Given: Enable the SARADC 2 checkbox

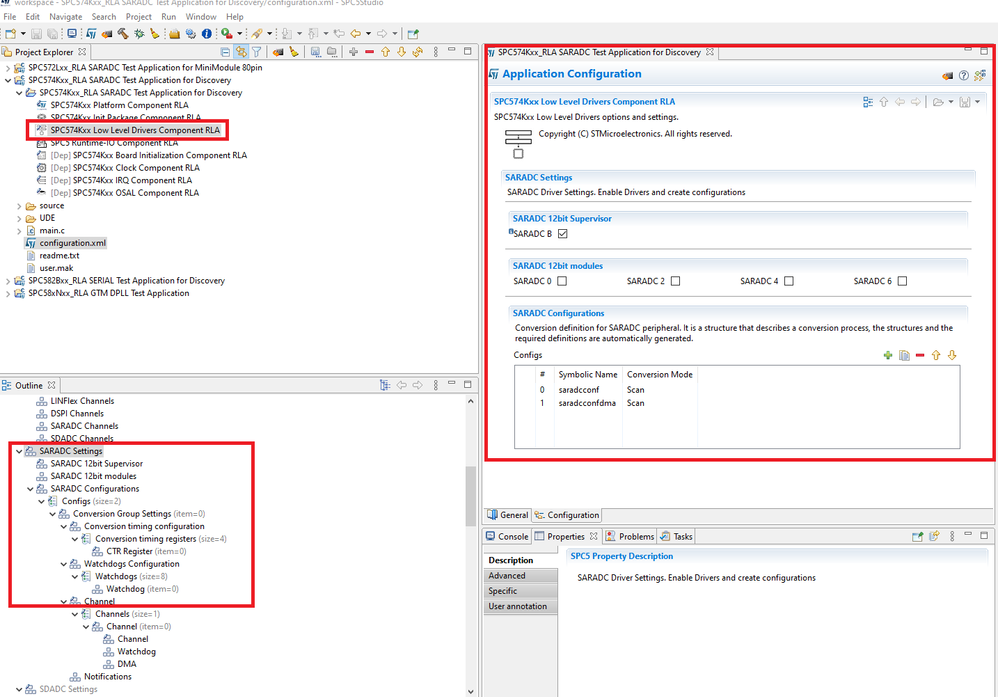Looking at the screenshot, I should click(x=675, y=281).
